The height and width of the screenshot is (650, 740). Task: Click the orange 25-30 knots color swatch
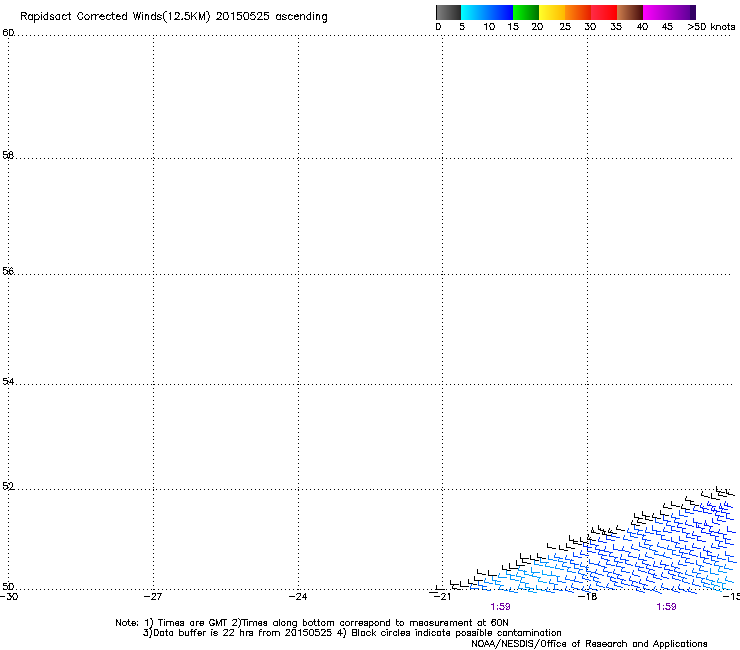(x=578, y=12)
